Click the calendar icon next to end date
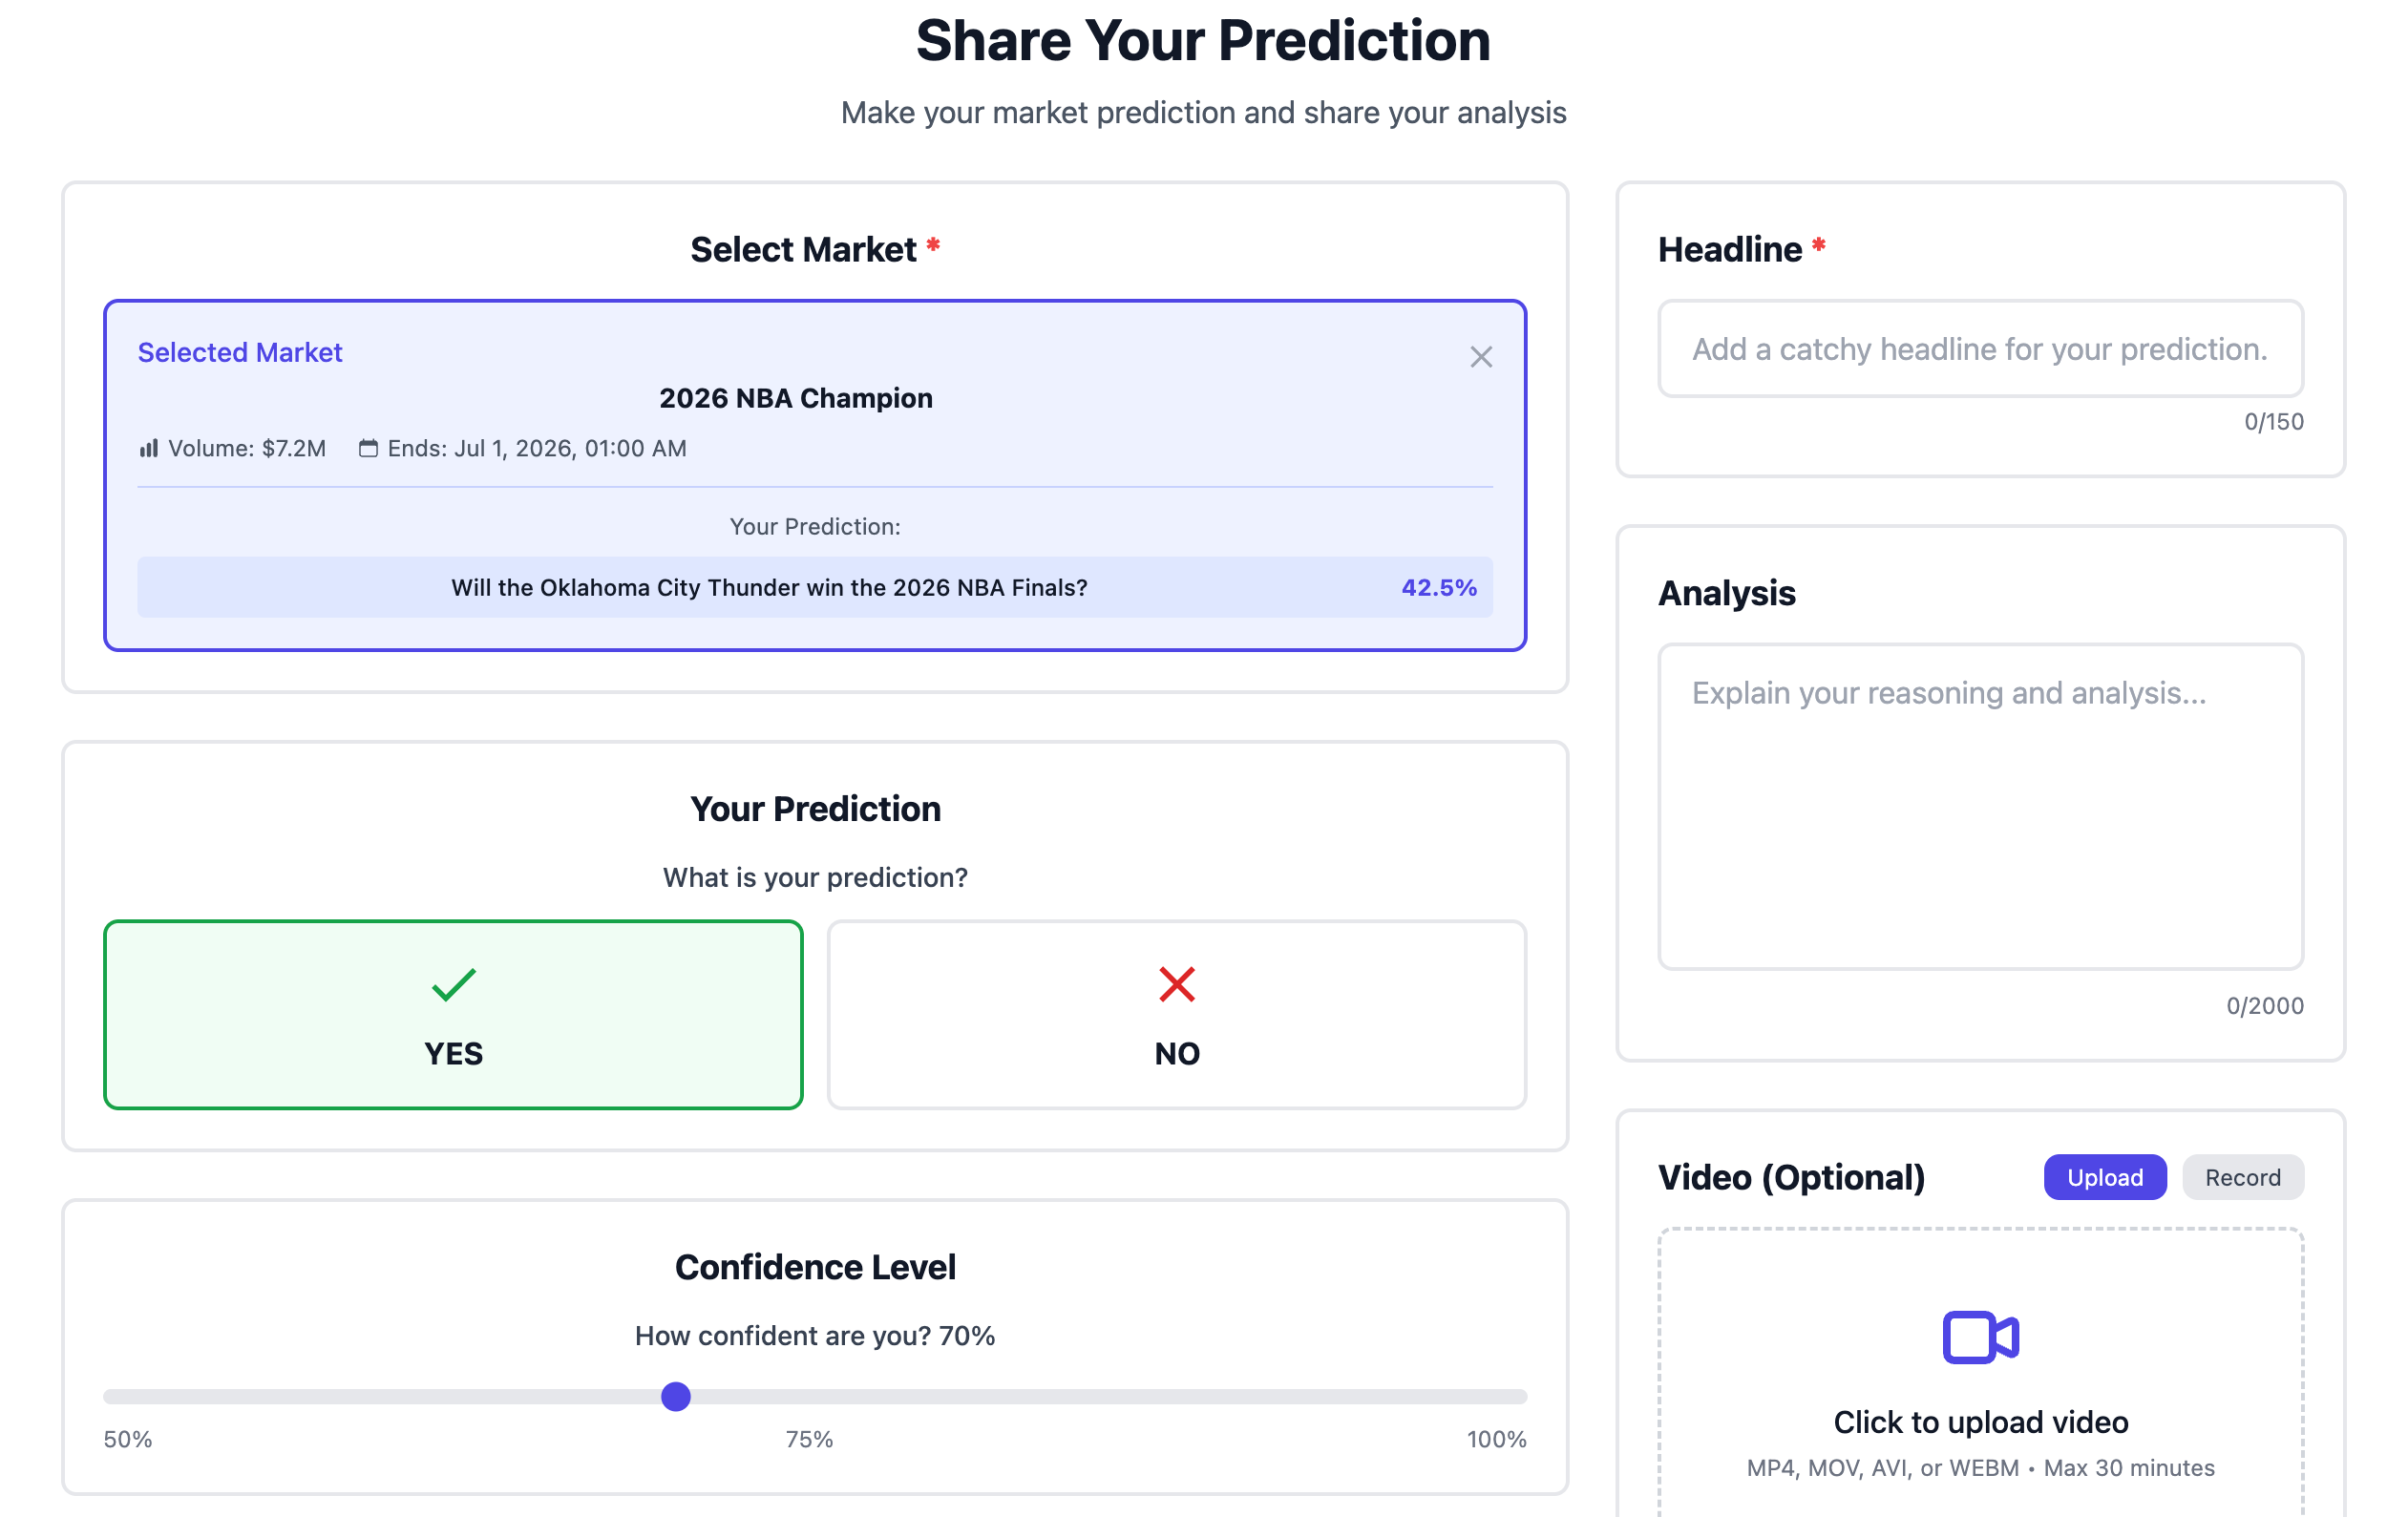 tap(368, 448)
